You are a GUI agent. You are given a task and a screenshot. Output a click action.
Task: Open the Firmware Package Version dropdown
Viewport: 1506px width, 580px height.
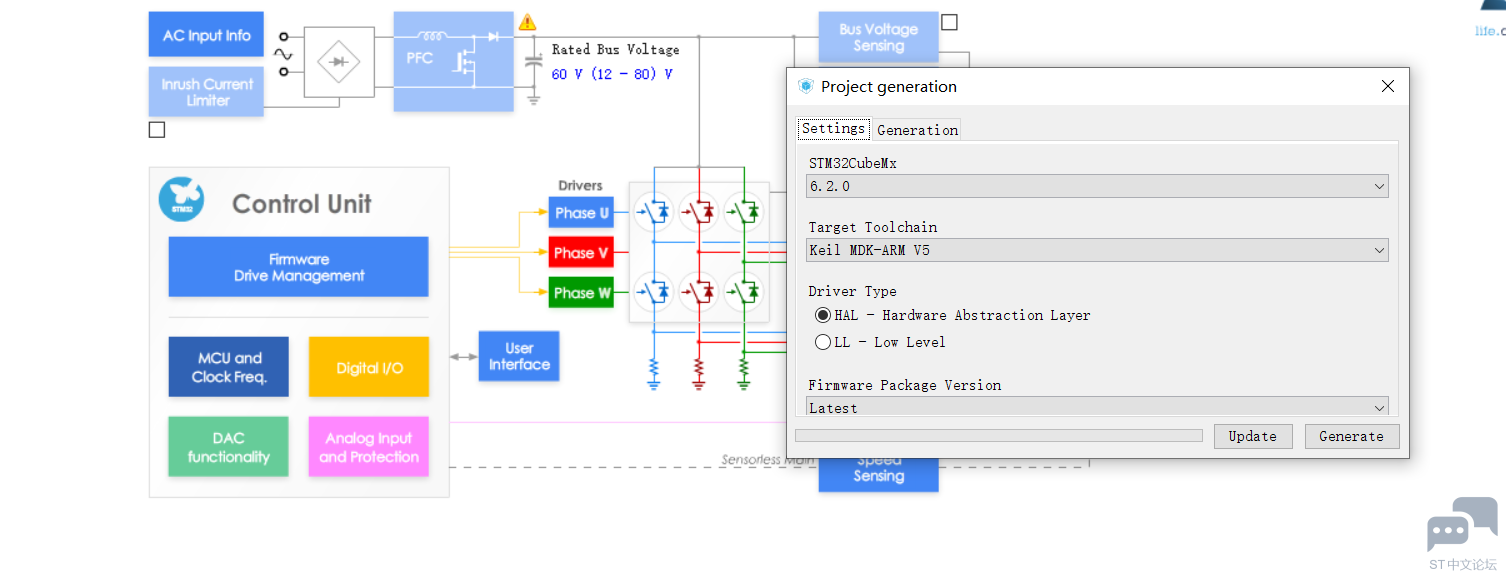pyautogui.click(x=1097, y=407)
